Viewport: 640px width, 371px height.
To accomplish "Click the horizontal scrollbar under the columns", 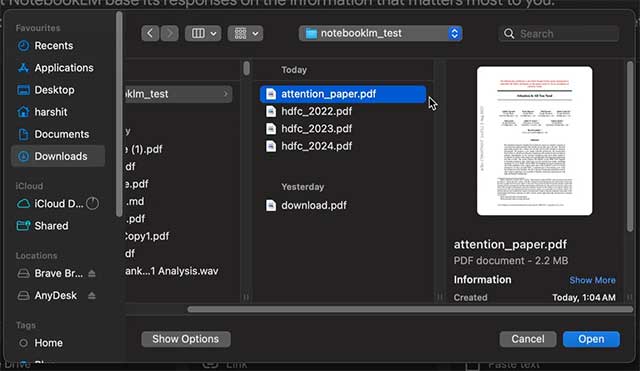I will tap(410, 309).
